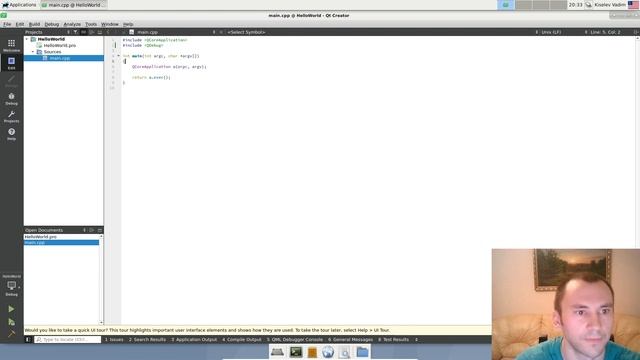
Task: Open the Tools menu
Action: pyautogui.click(x=91, y=24)
